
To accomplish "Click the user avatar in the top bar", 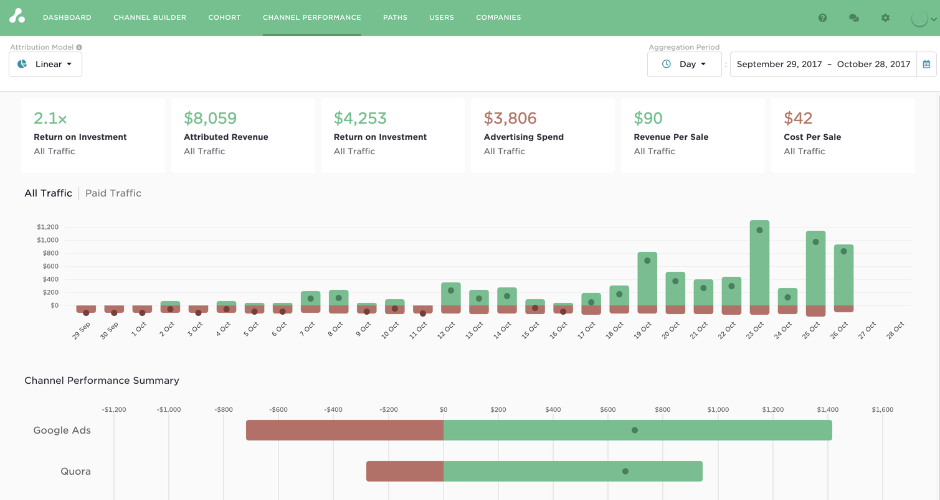I will coord(919,18).
